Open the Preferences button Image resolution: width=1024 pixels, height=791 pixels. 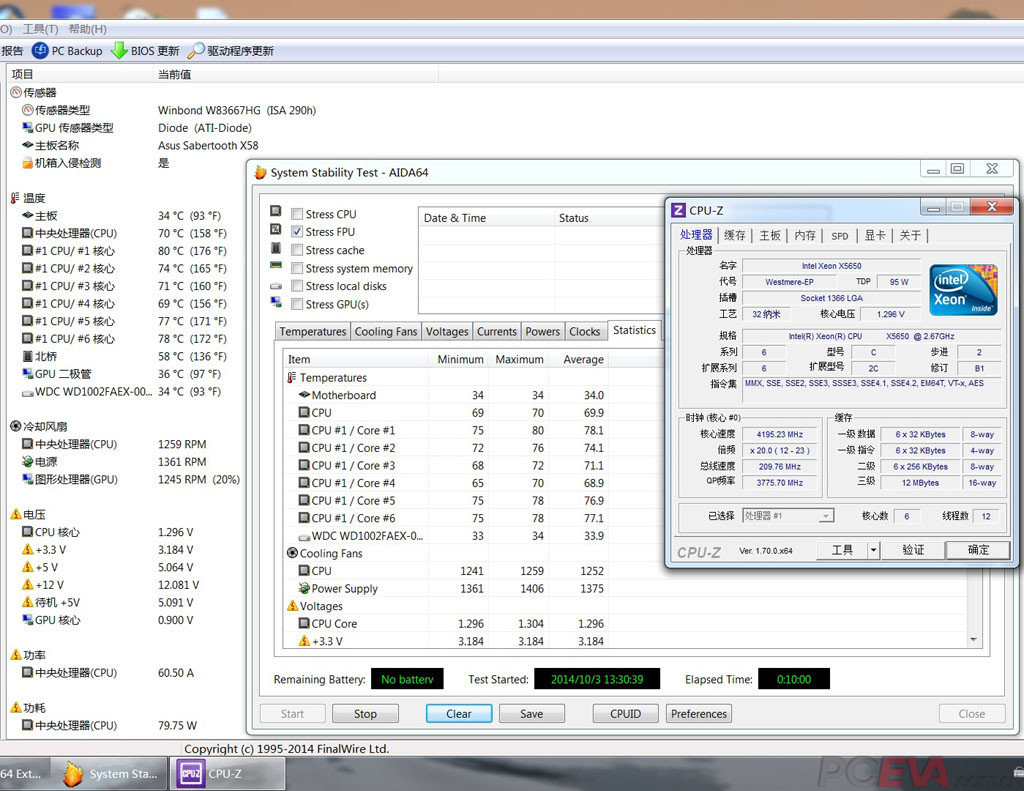pyautogui.click(x=699, y=714)
